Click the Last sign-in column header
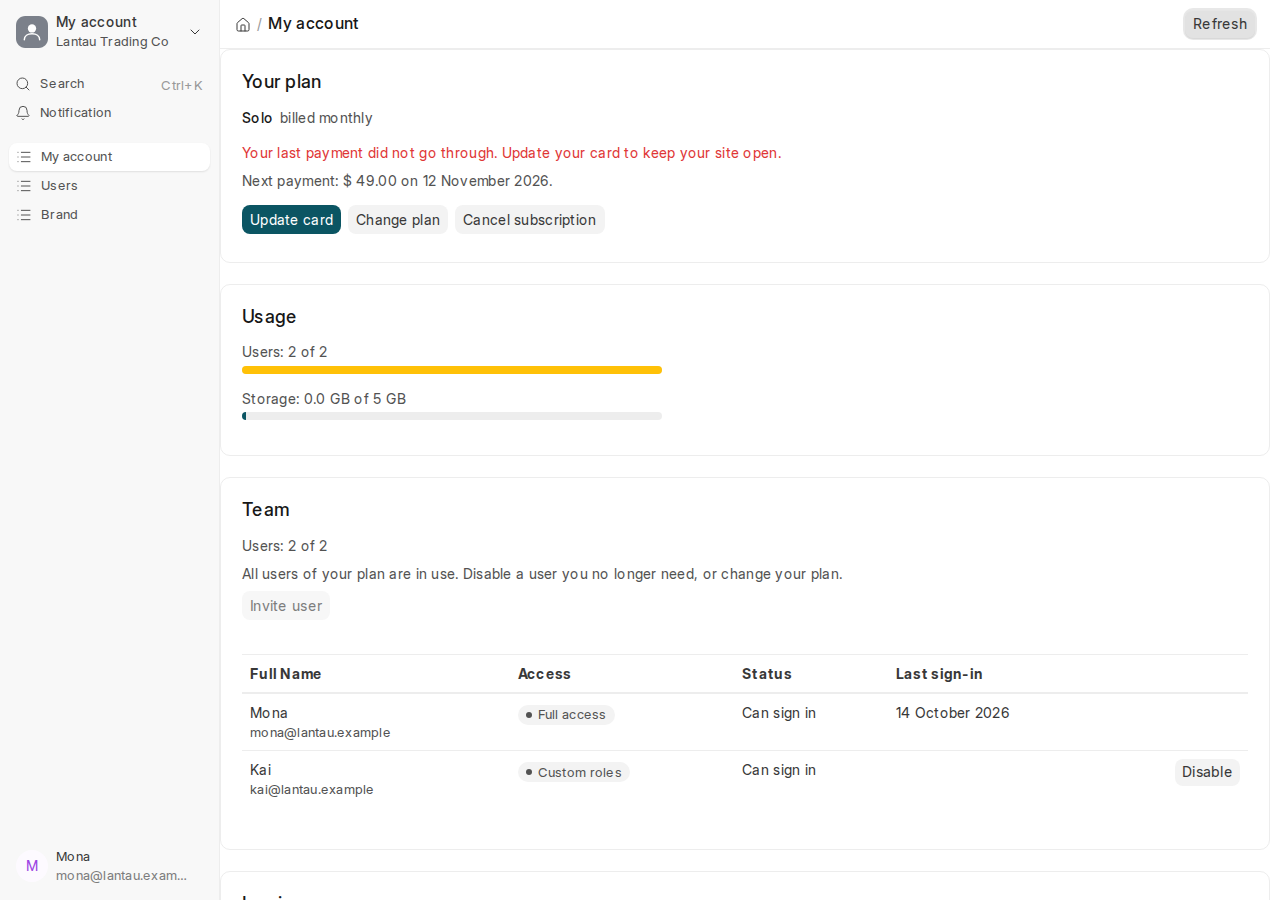This screenshot has height=900, width=1280. coord(939,674)
